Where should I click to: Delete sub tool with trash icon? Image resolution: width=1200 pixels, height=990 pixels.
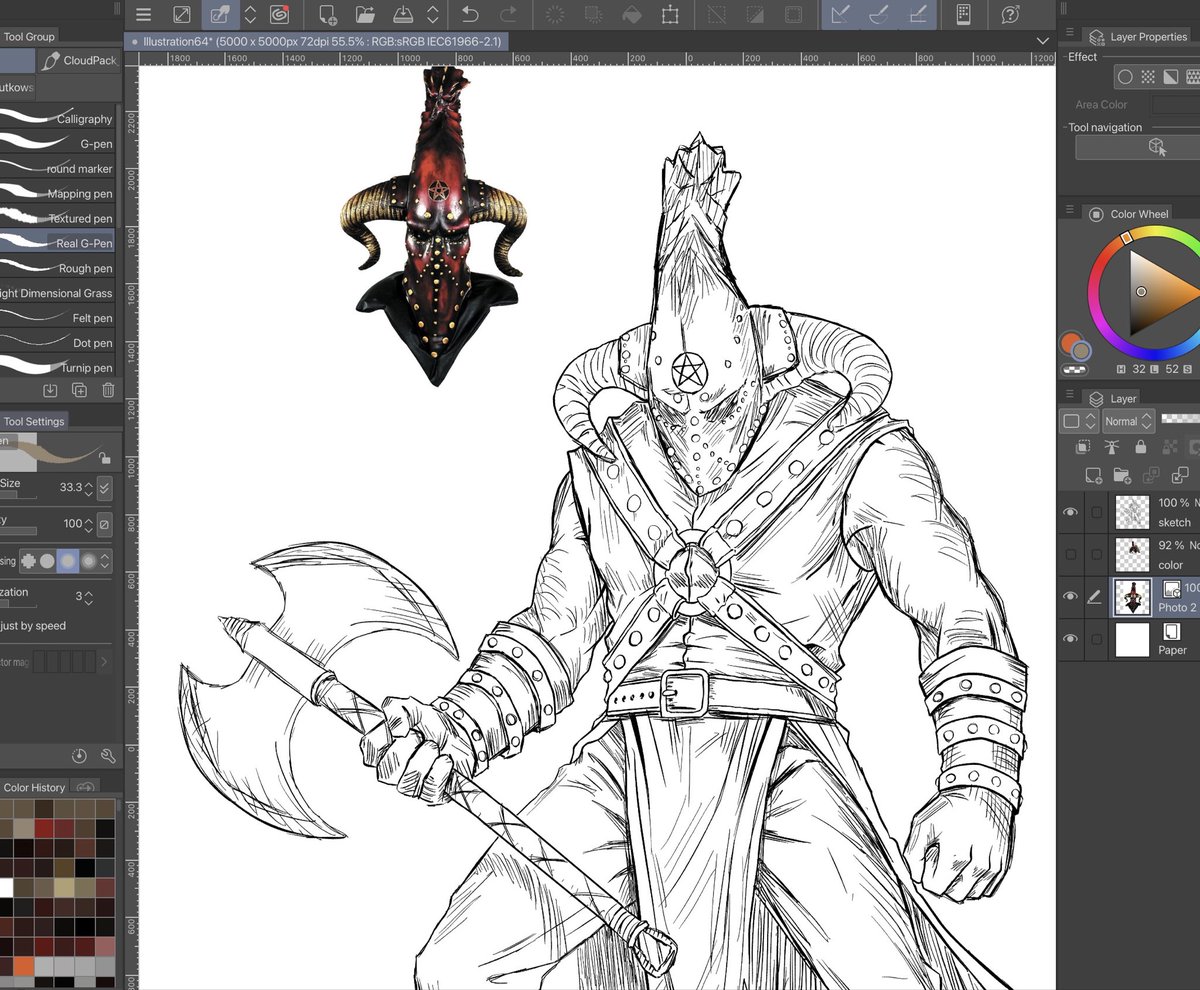click(x=108, y=390)
